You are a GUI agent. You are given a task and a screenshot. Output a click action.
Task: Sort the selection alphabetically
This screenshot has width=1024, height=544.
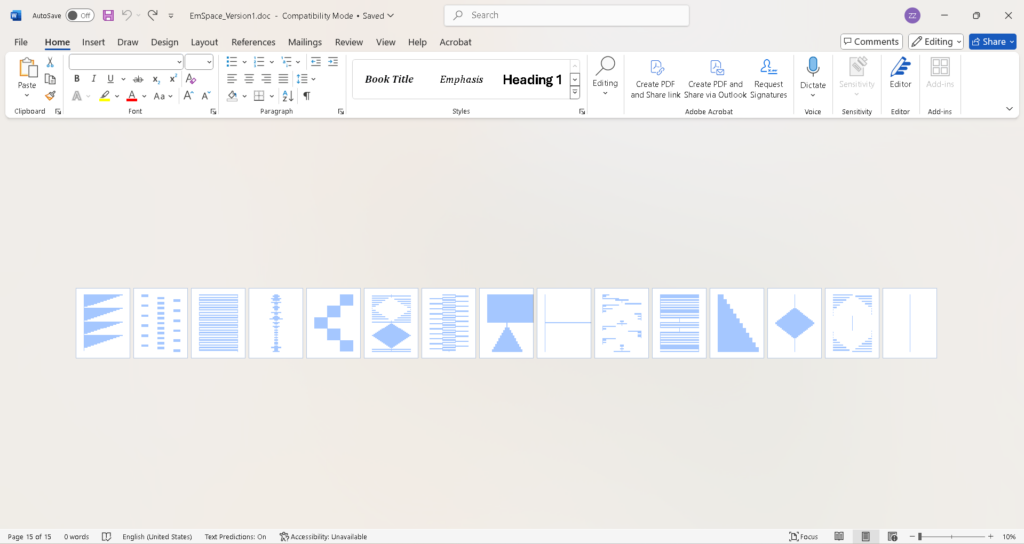coord(288,96)
